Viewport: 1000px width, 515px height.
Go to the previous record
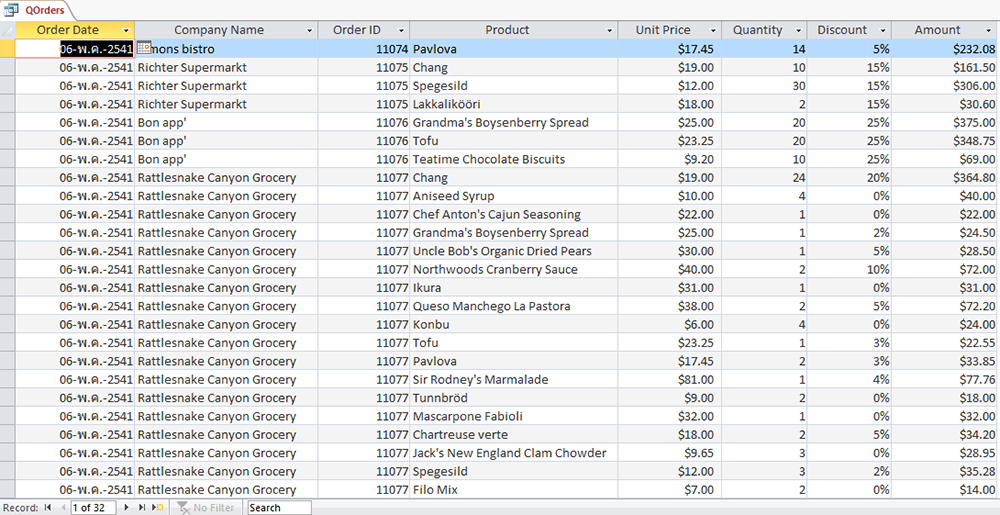tap(62, 508)
